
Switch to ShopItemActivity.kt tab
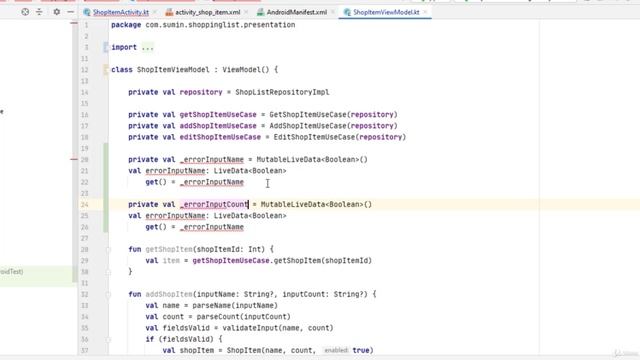pyautogui.click(x=120, y=12)
